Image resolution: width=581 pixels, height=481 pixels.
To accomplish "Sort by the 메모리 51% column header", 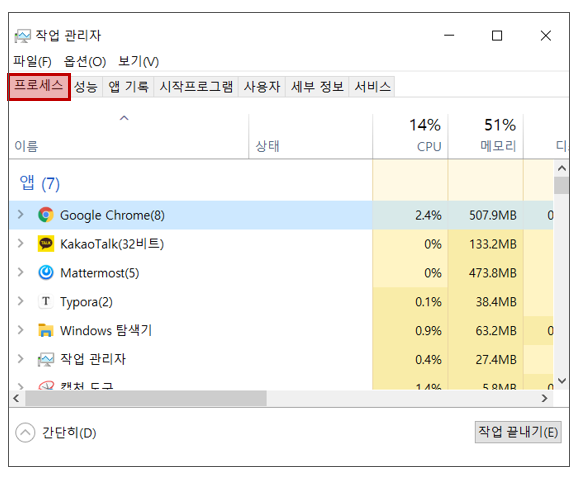I will pyautogui.click(x=486, y=136).
